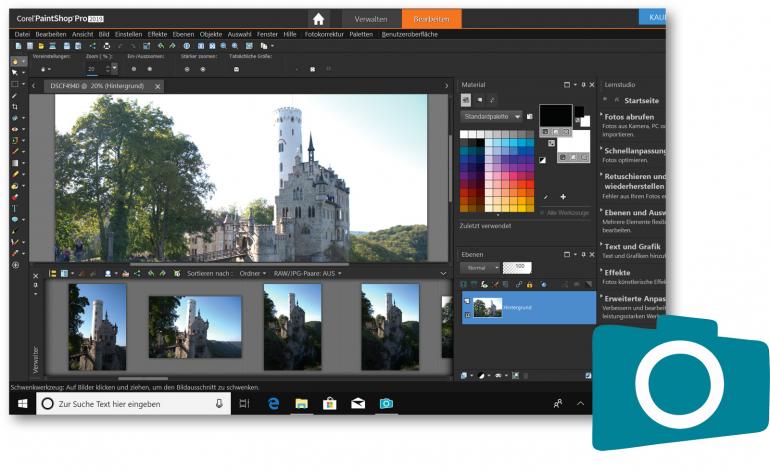The width and height of the screenshot is (770, 472).
Task: Select the Flood Fill gradient tool
Action: (15, 163)
